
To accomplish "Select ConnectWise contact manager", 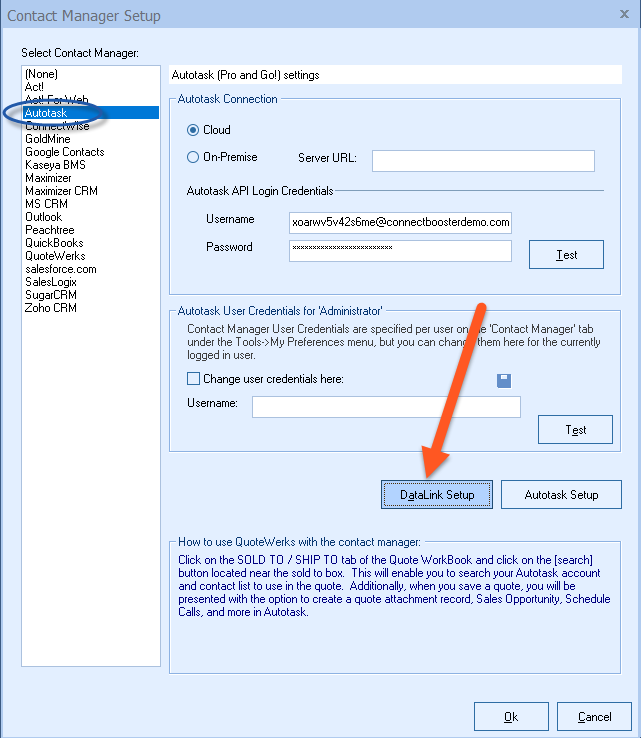I will [91, 126].
